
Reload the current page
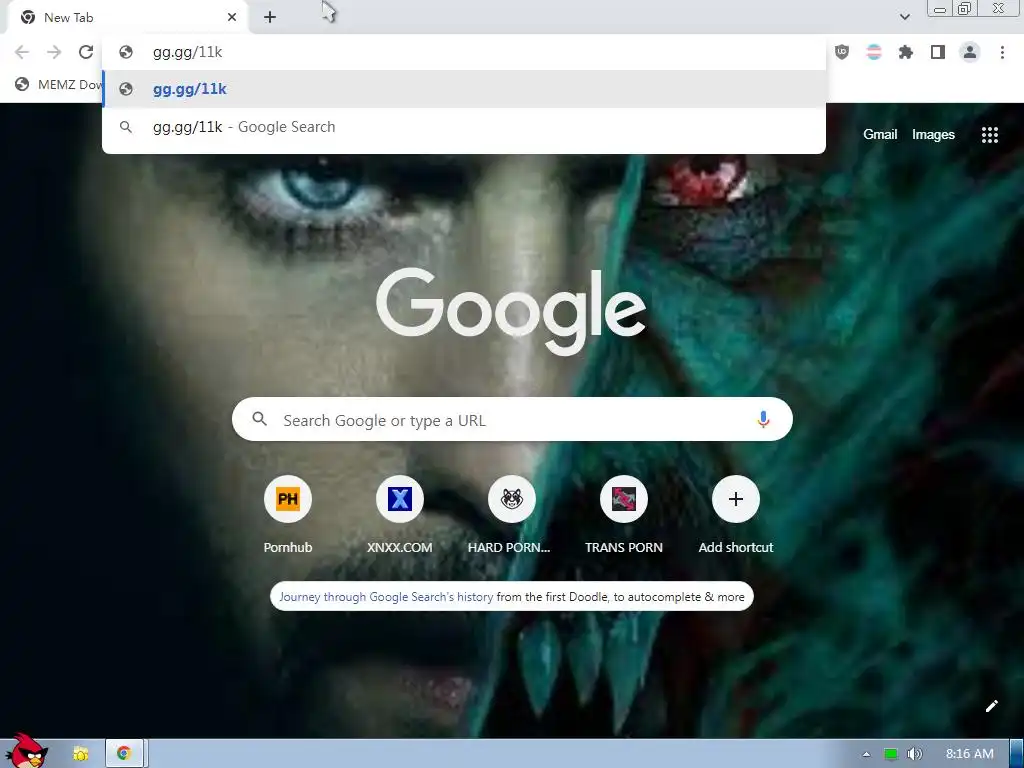[x=86, y=52]
